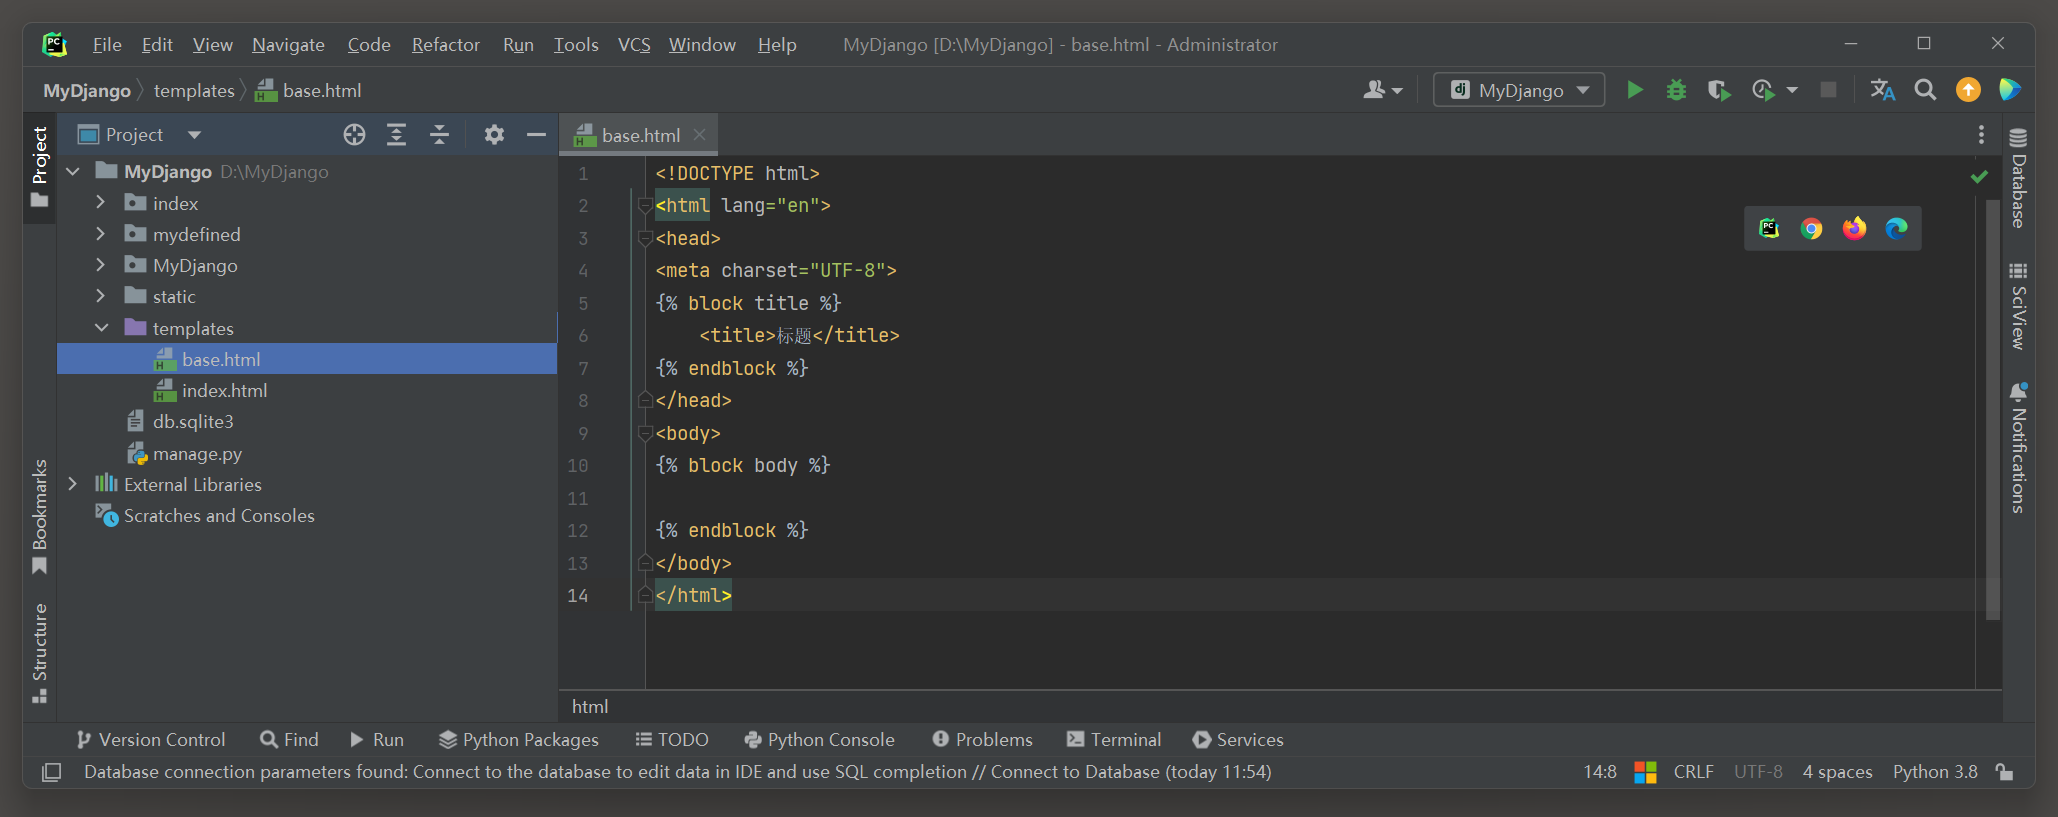Toggle the Bookmarks tool window
This screenshot has height=817, width=2058.
pos(40,517)
